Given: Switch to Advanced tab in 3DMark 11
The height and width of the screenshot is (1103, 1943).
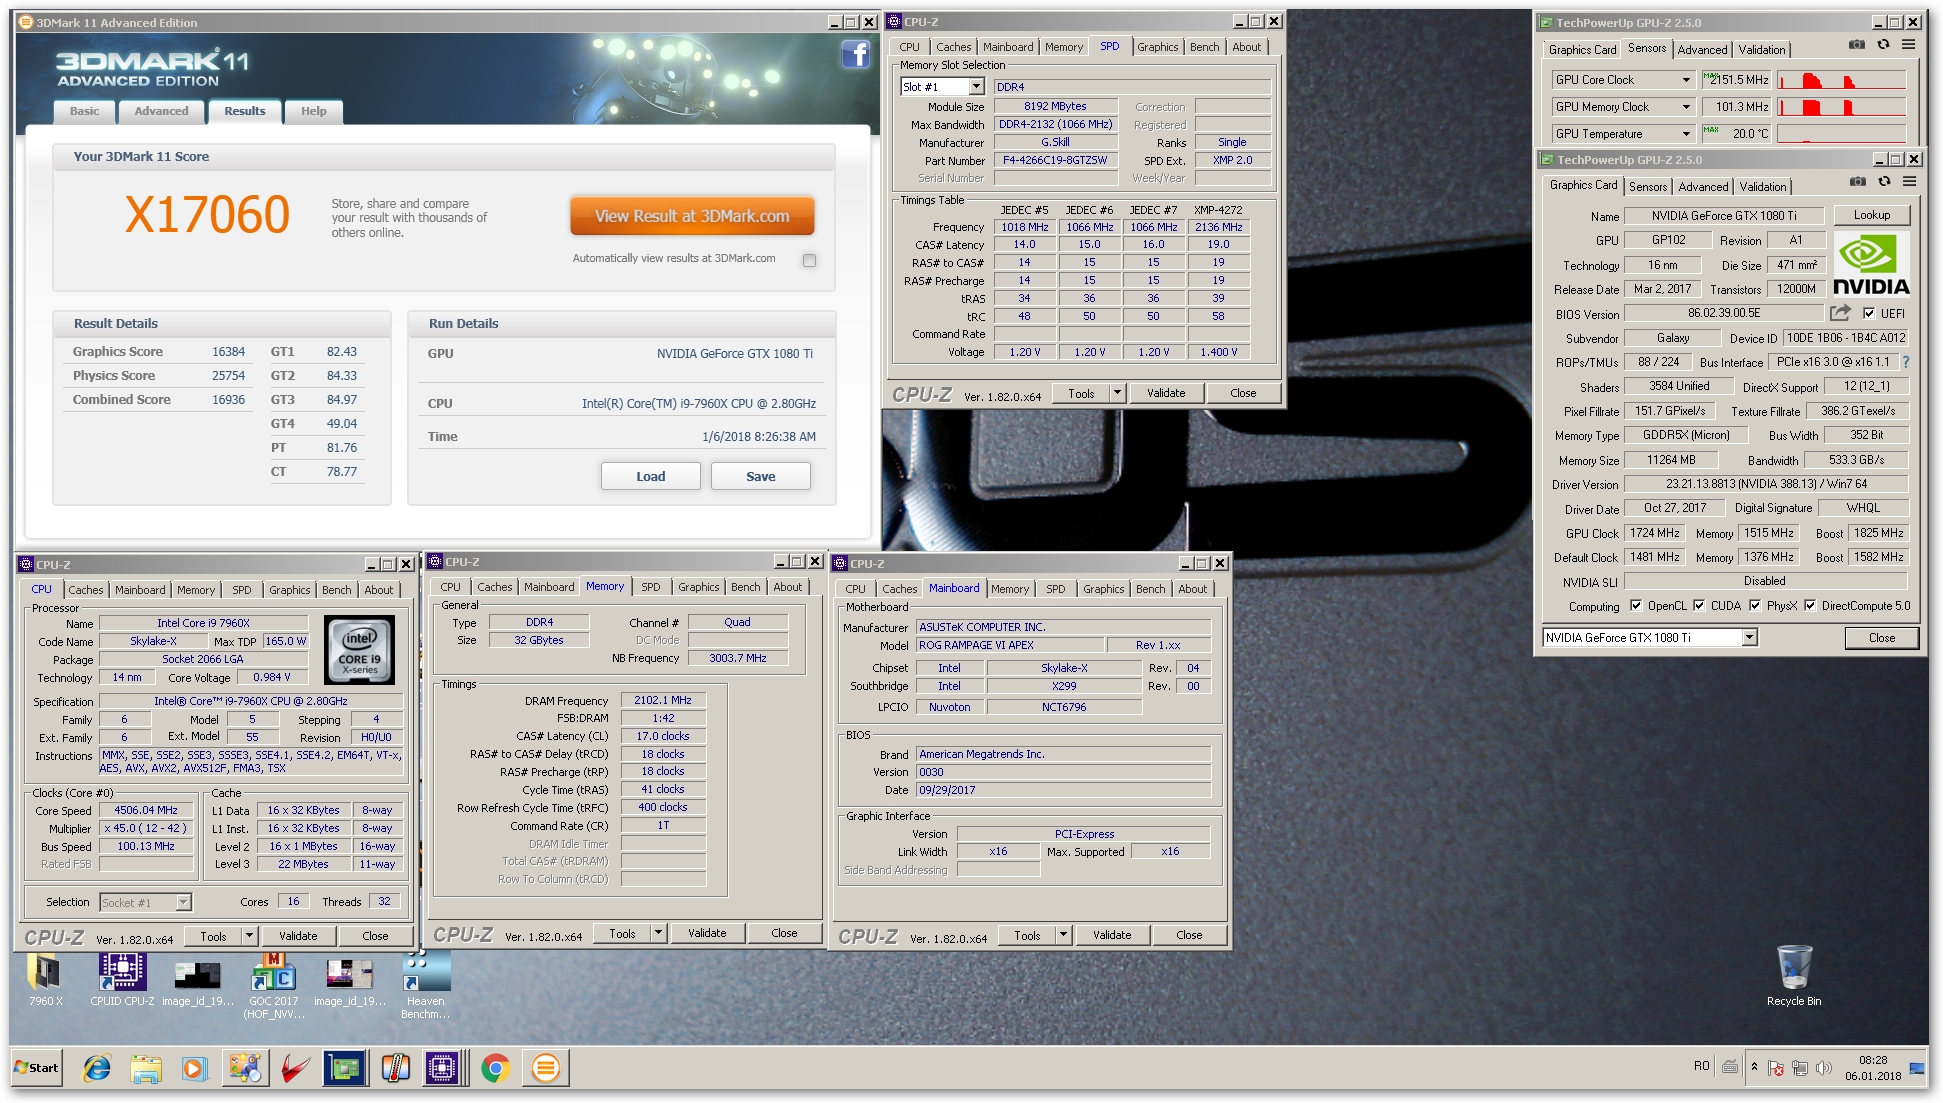Looking at the screenshot, I should click(x=161, y=111).
